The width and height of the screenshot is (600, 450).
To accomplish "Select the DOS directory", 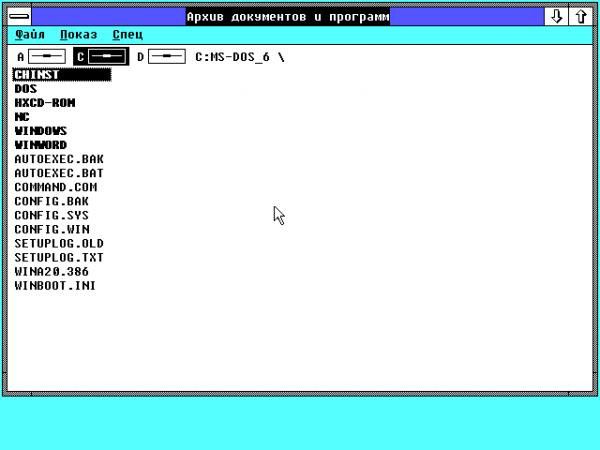I will click(26, 88).
